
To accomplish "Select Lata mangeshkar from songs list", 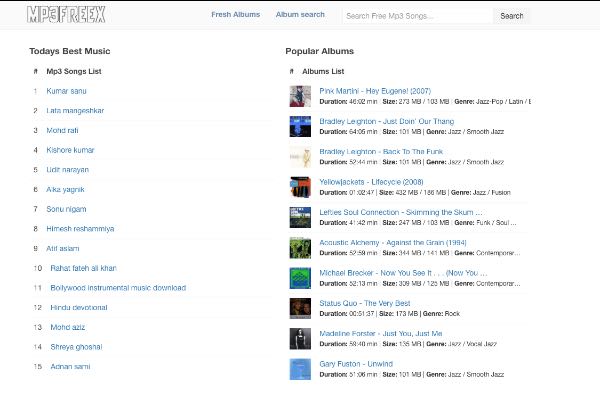I will click(x=75, y=110).
